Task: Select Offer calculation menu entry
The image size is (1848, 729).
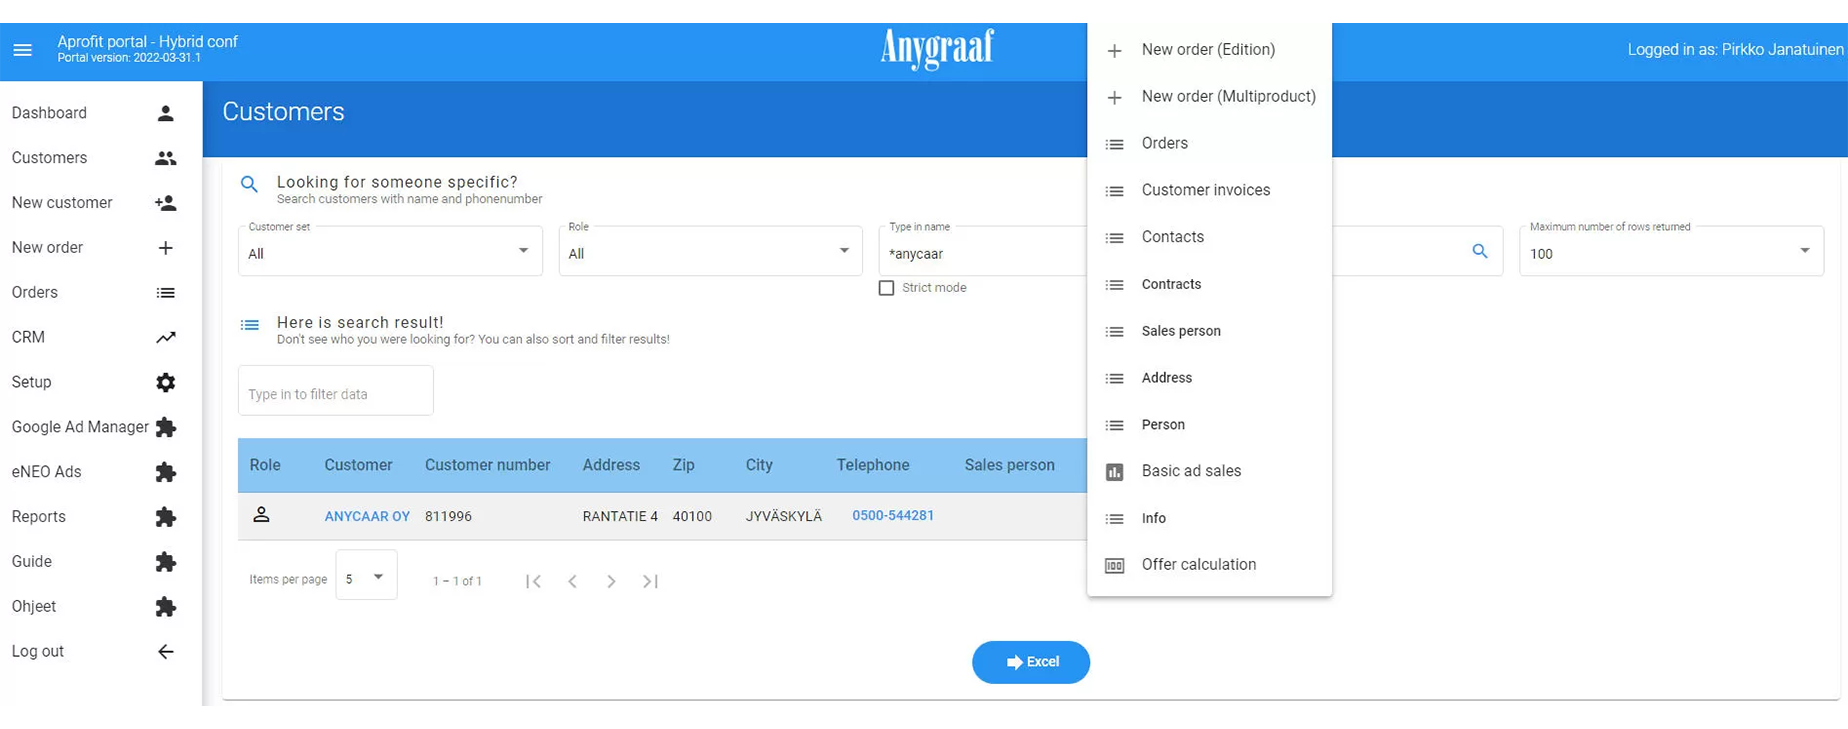Action: (1198, 565)
